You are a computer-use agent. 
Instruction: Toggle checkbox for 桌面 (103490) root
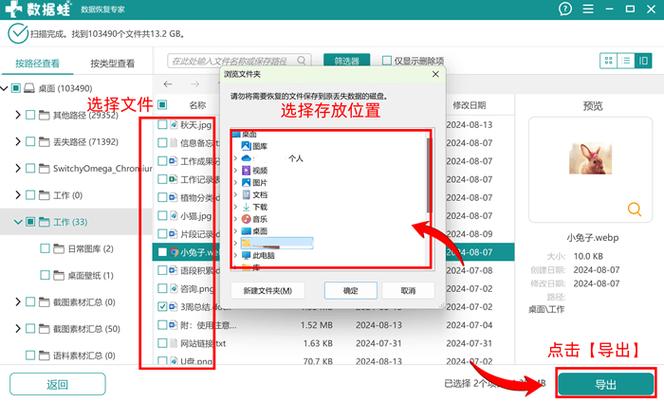click(x=16, y=88)
